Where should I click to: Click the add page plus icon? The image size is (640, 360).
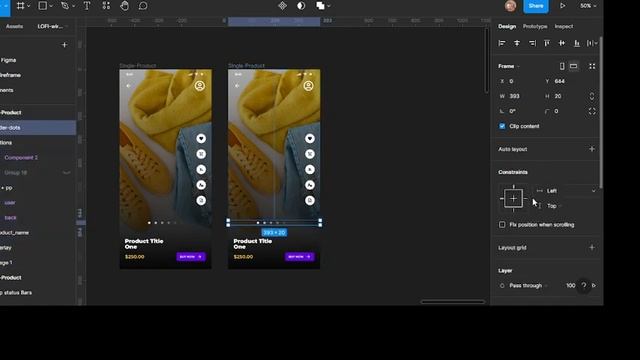pos(64,44)
